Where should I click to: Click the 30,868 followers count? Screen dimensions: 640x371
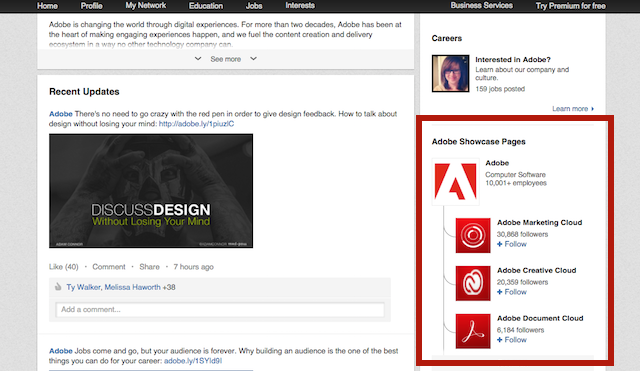pyautogui.click(x=522, y=234)
